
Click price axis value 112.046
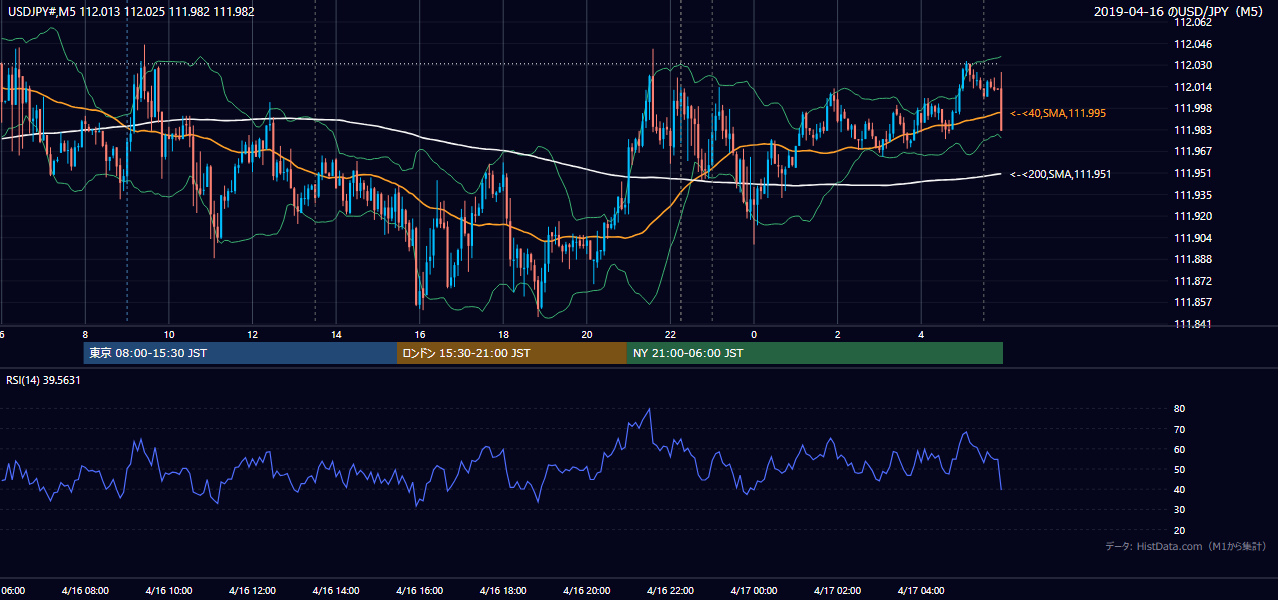[x=1192, y=44]
